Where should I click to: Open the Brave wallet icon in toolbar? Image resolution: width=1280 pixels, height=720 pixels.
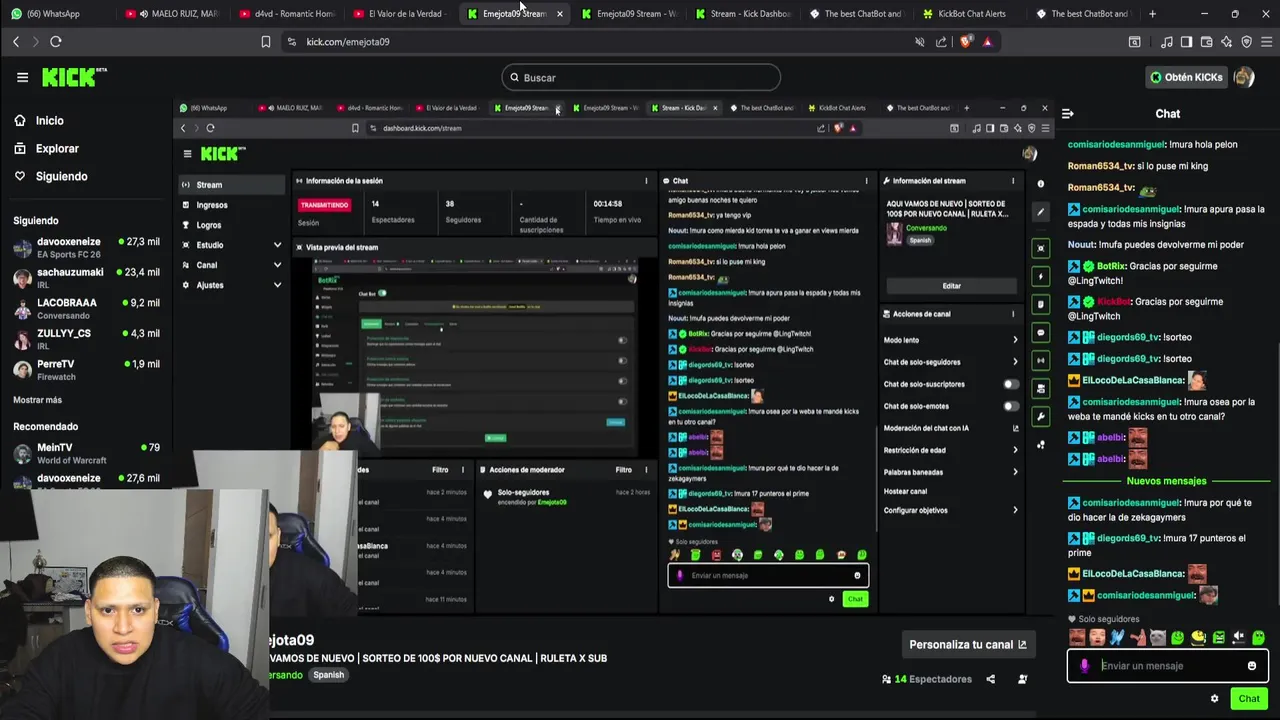[x=1206, y=42]
